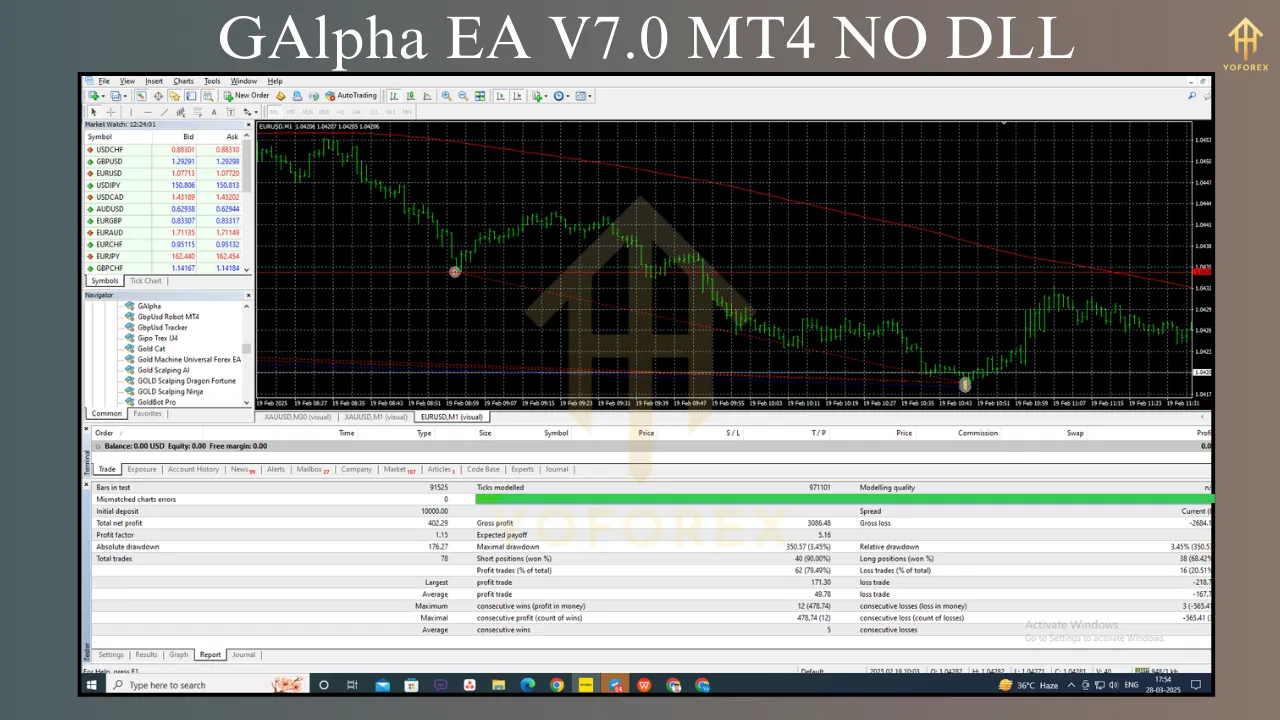The image size is (1280, 720).
Task: Click the Windows Start button
Action: coord(91,685)
